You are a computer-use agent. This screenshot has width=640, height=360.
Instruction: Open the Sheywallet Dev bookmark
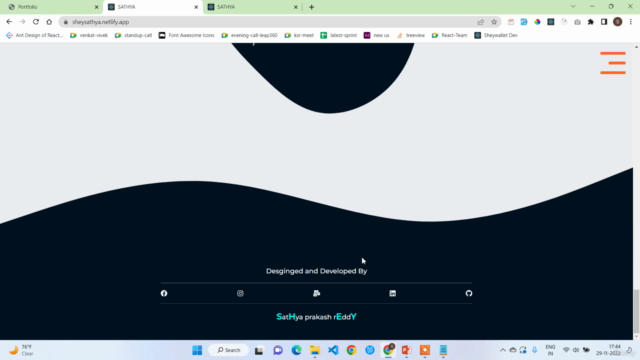(x=496, y=36)
